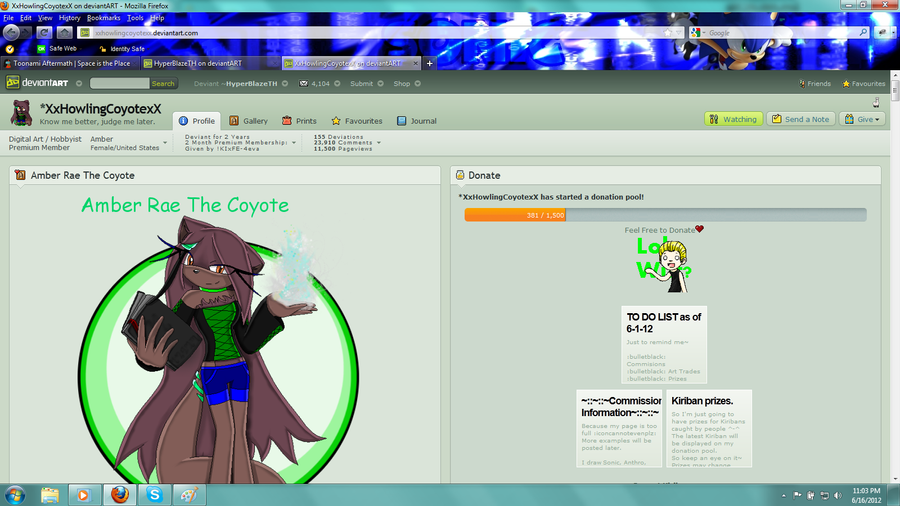Reload the page with the refresh icon
Image resolution: width=900 pixels, height=506 pixels.
point(44,33)
